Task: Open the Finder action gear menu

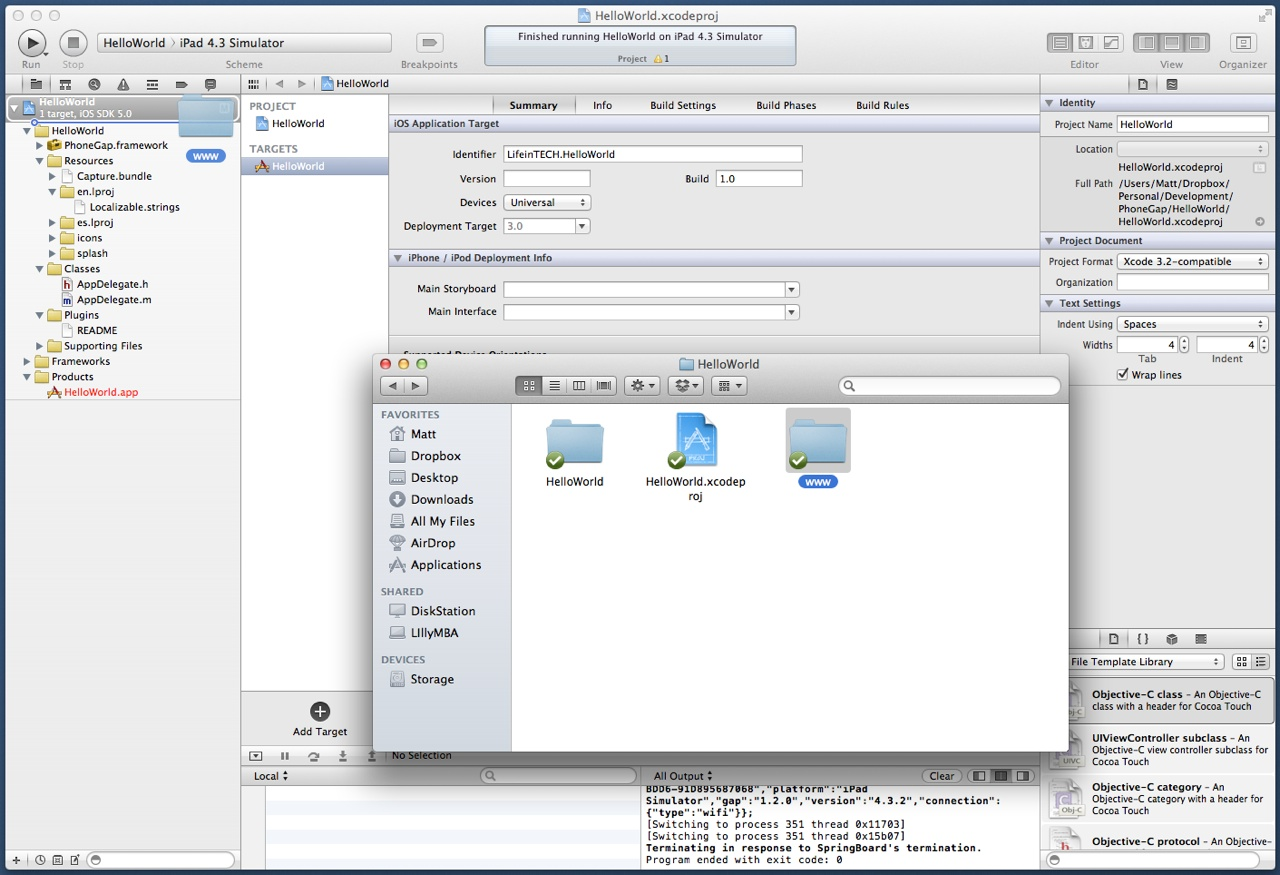Action: (641, 386)
